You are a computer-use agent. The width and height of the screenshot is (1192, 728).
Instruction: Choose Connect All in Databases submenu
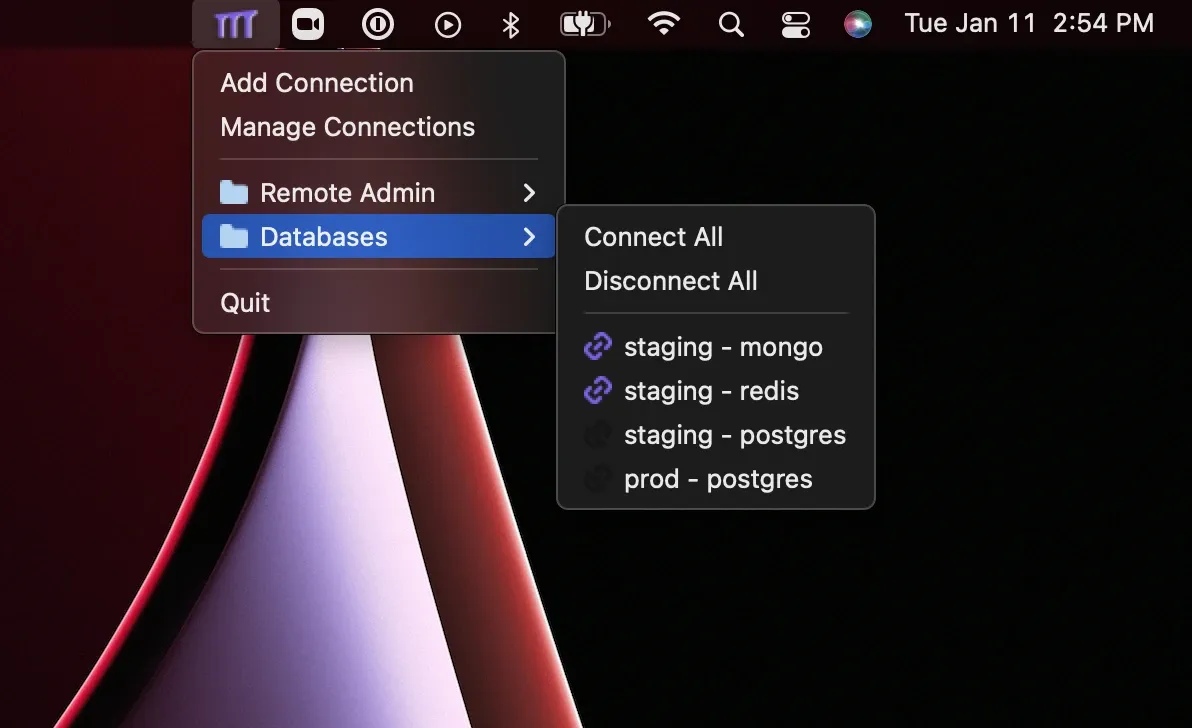point(715,237)
